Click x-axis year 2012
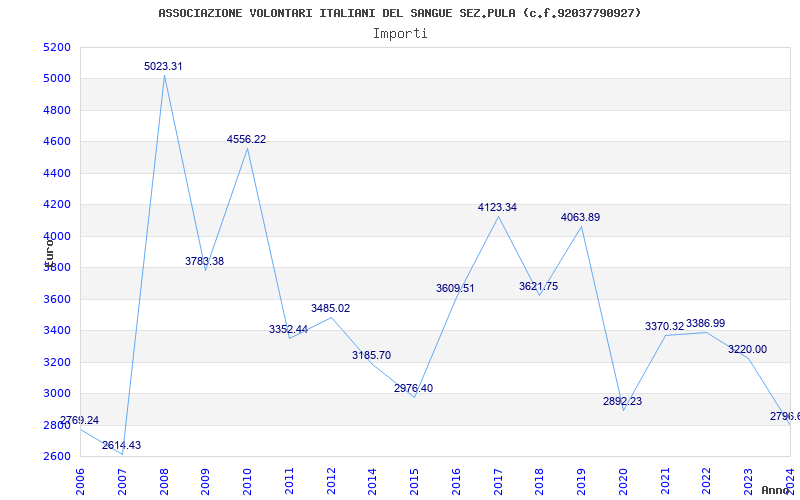800x500 pixels. 331,482
